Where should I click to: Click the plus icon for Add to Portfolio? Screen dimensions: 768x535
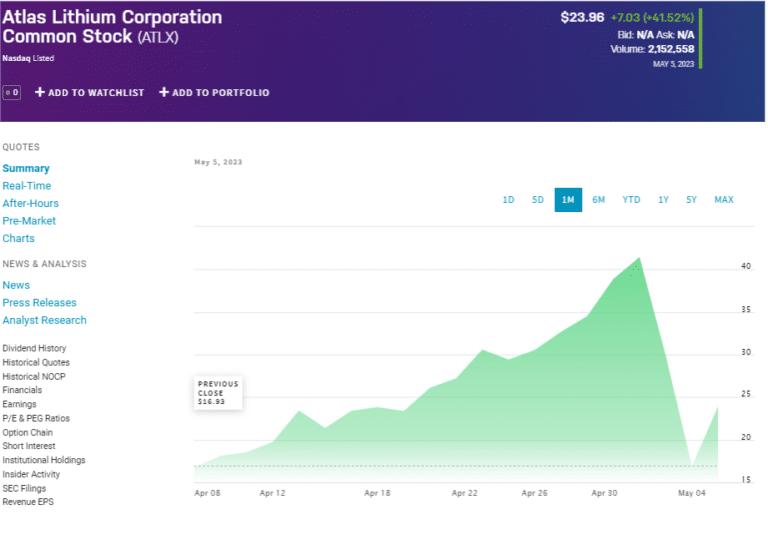click(x=164, y=93)
